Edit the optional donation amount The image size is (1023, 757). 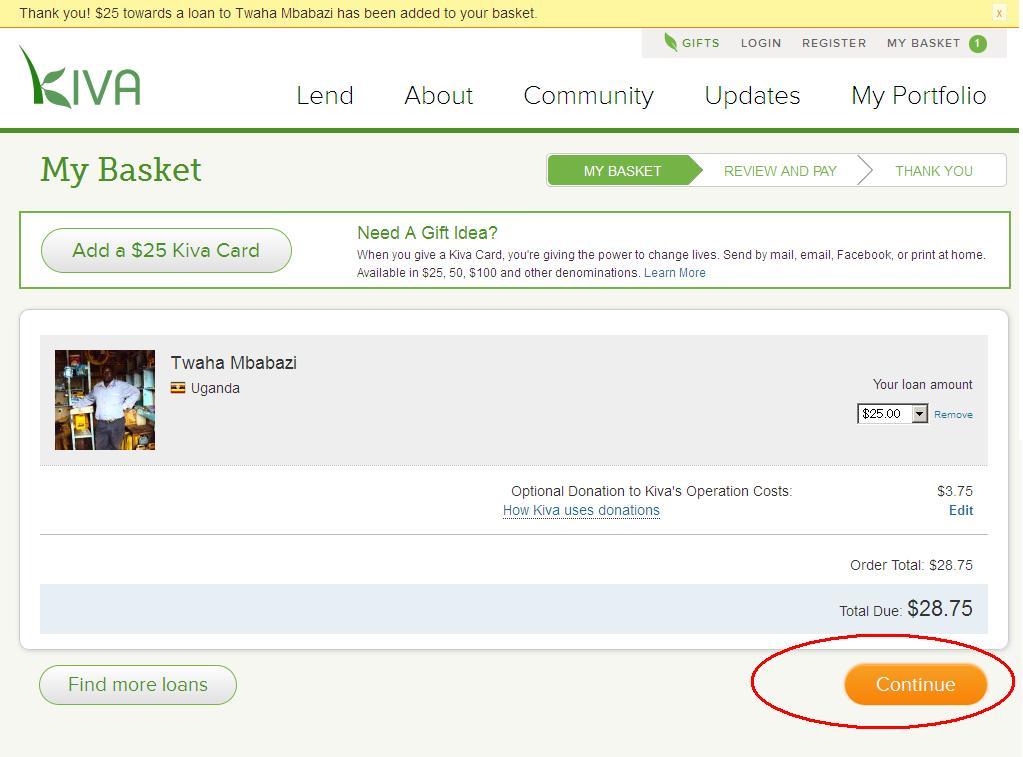click(x=960, y=510)
